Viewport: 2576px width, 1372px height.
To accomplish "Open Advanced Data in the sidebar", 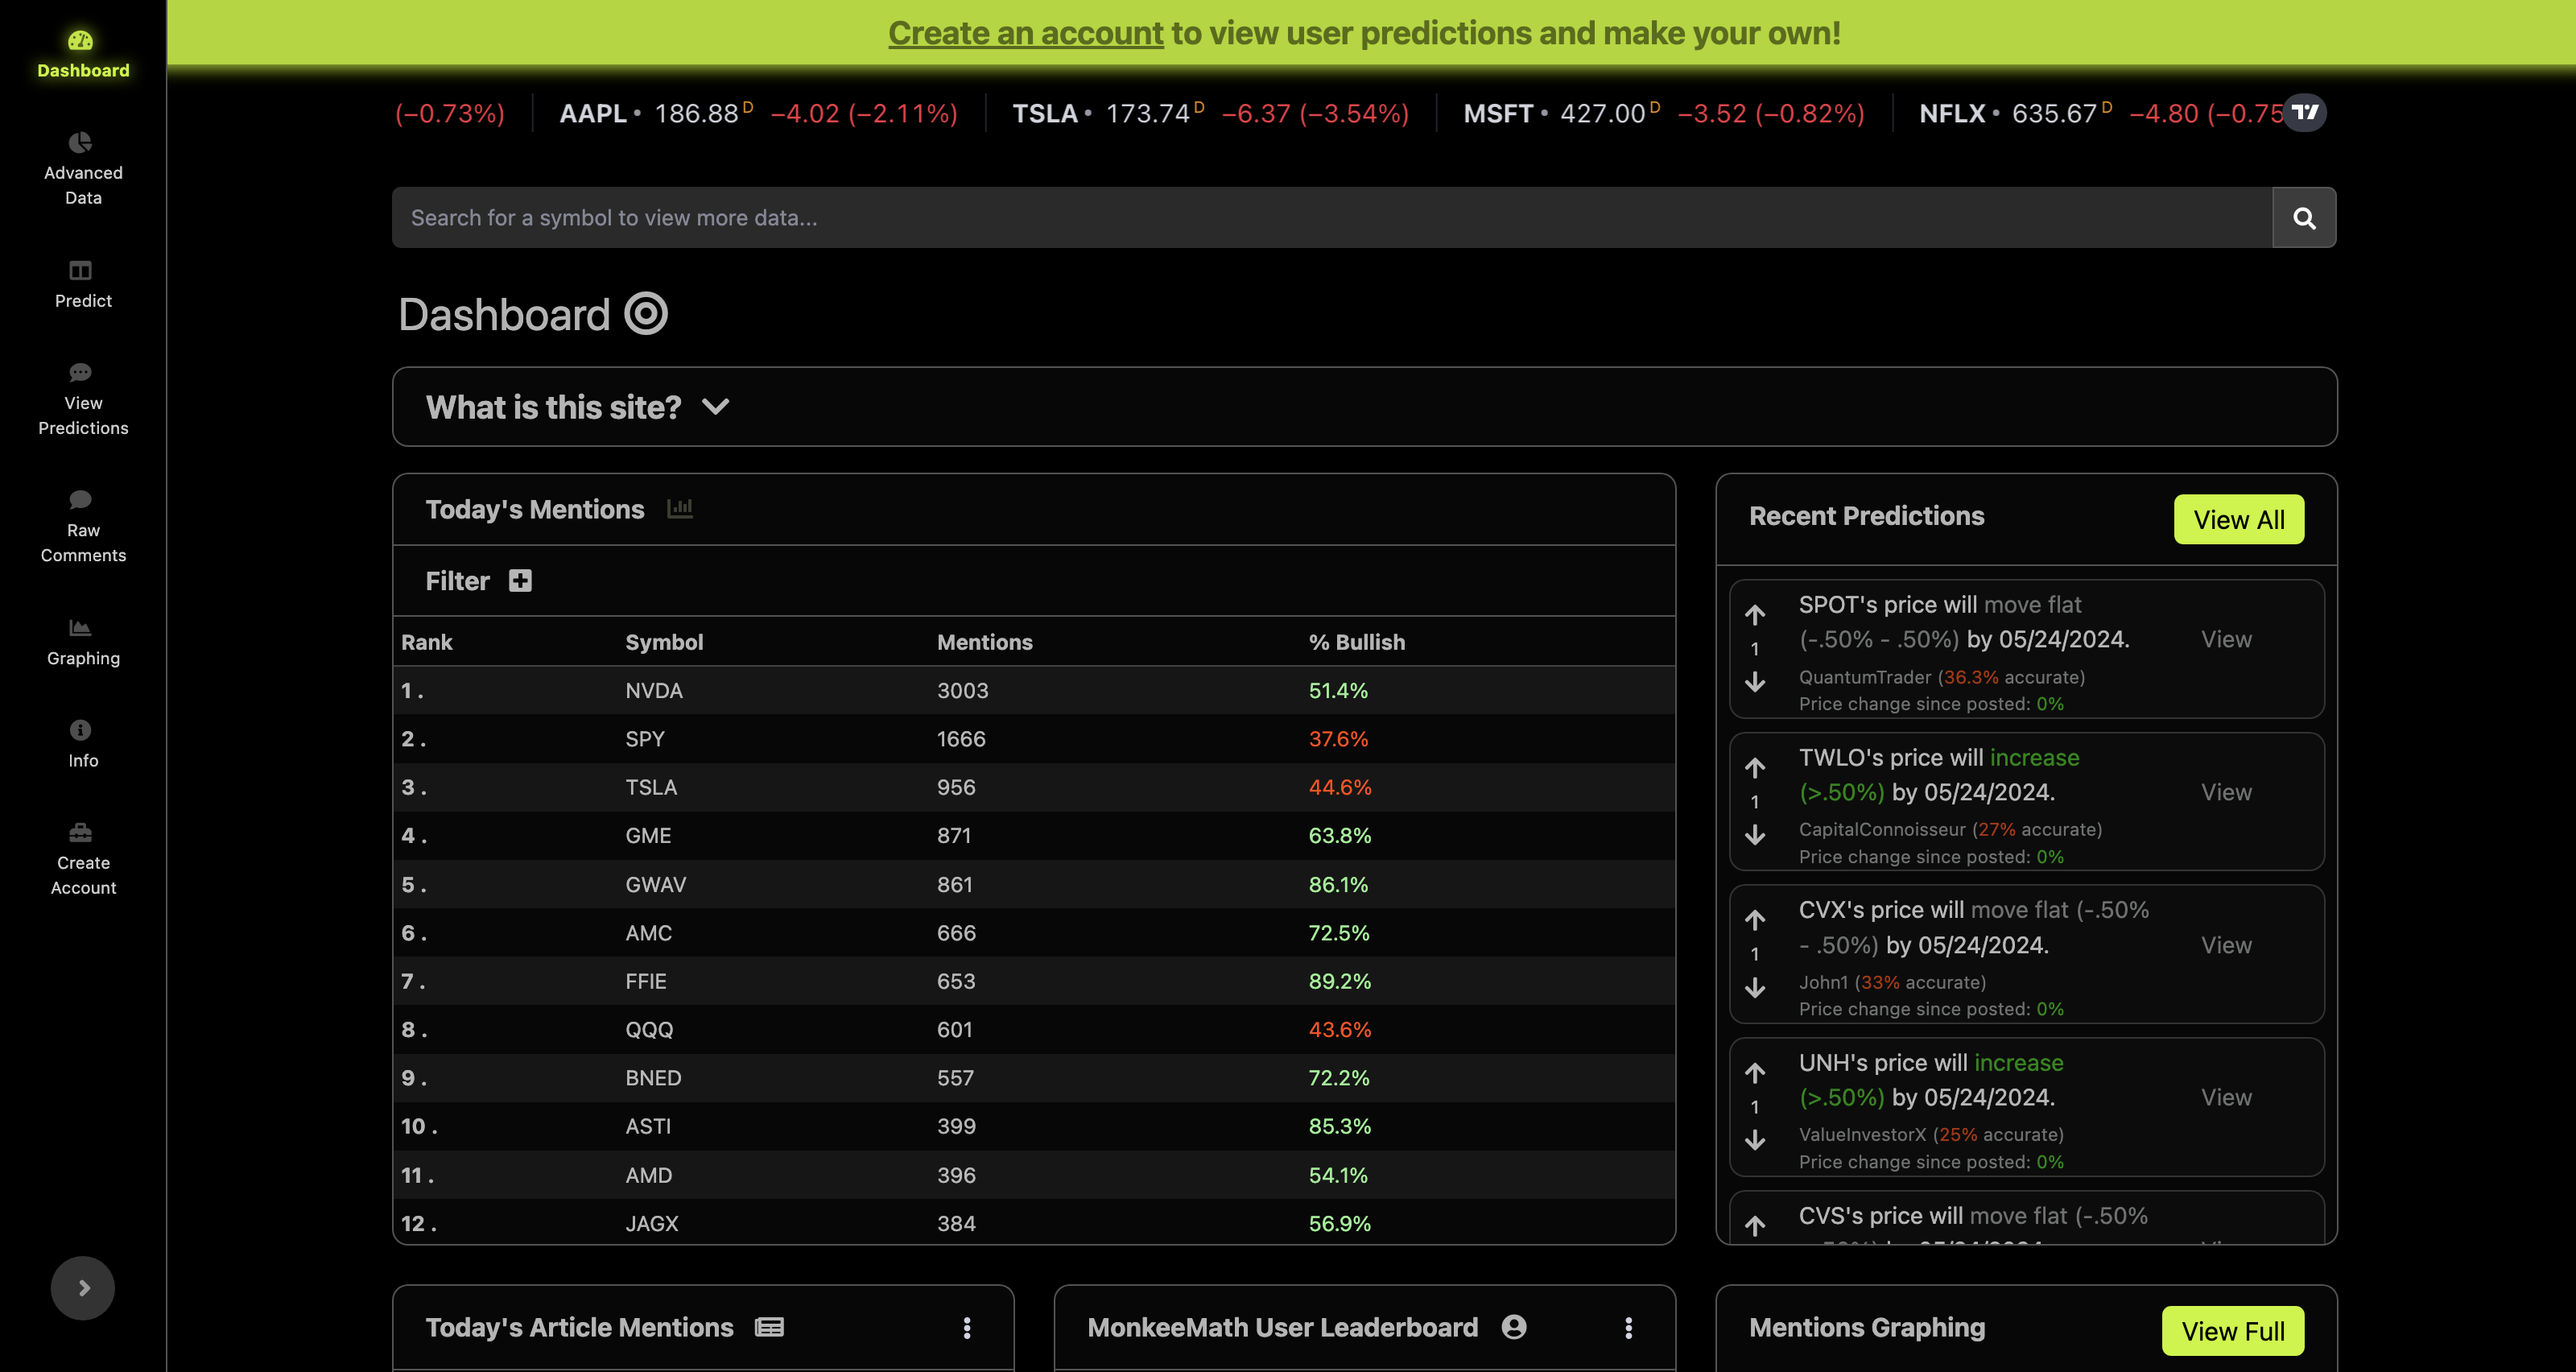I will (83, 169).
